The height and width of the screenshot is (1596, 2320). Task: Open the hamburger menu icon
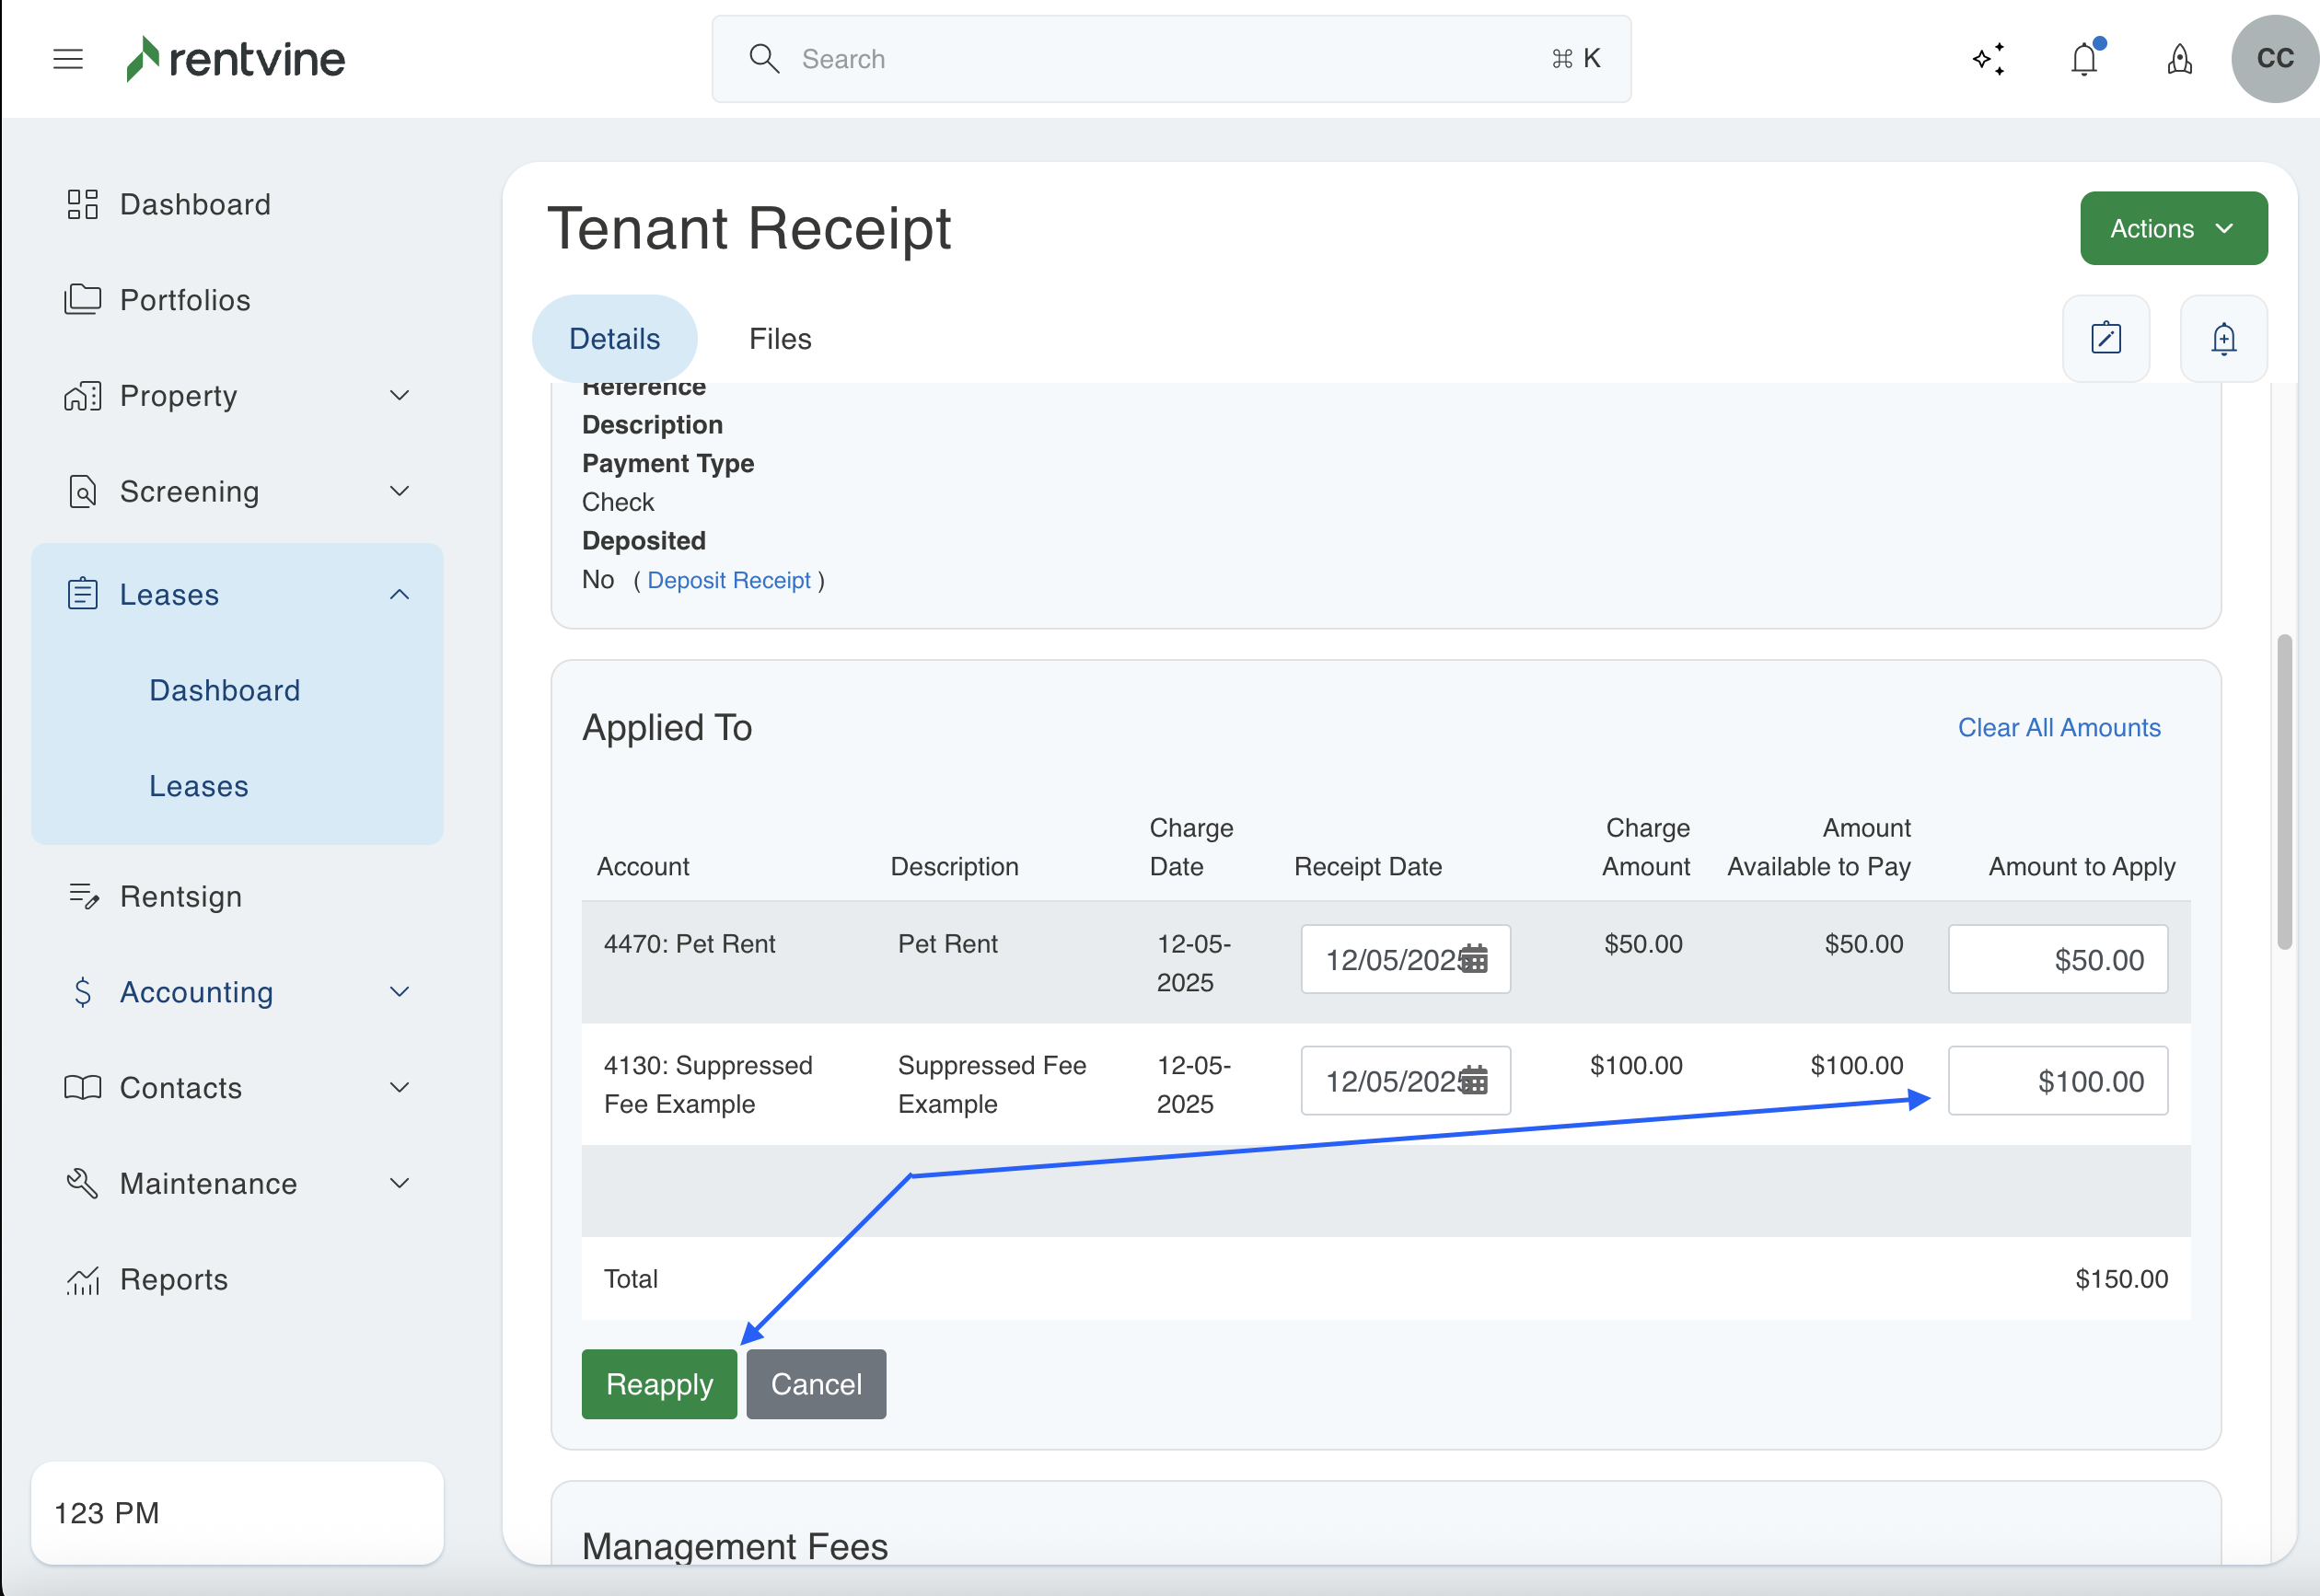pyautogui.click(x=68, y=59)
